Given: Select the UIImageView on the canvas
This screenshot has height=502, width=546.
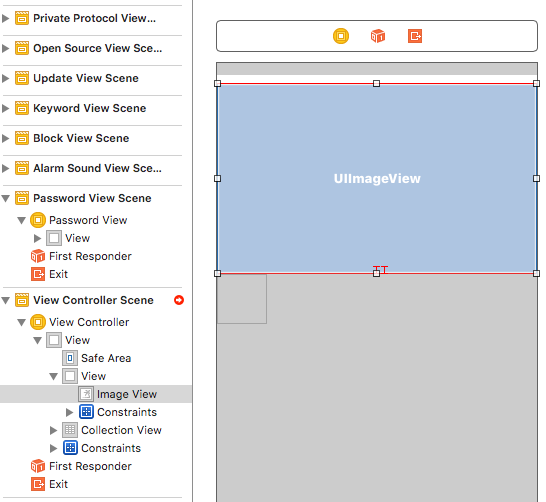Looking at the screenshot, I should [377, 179].
